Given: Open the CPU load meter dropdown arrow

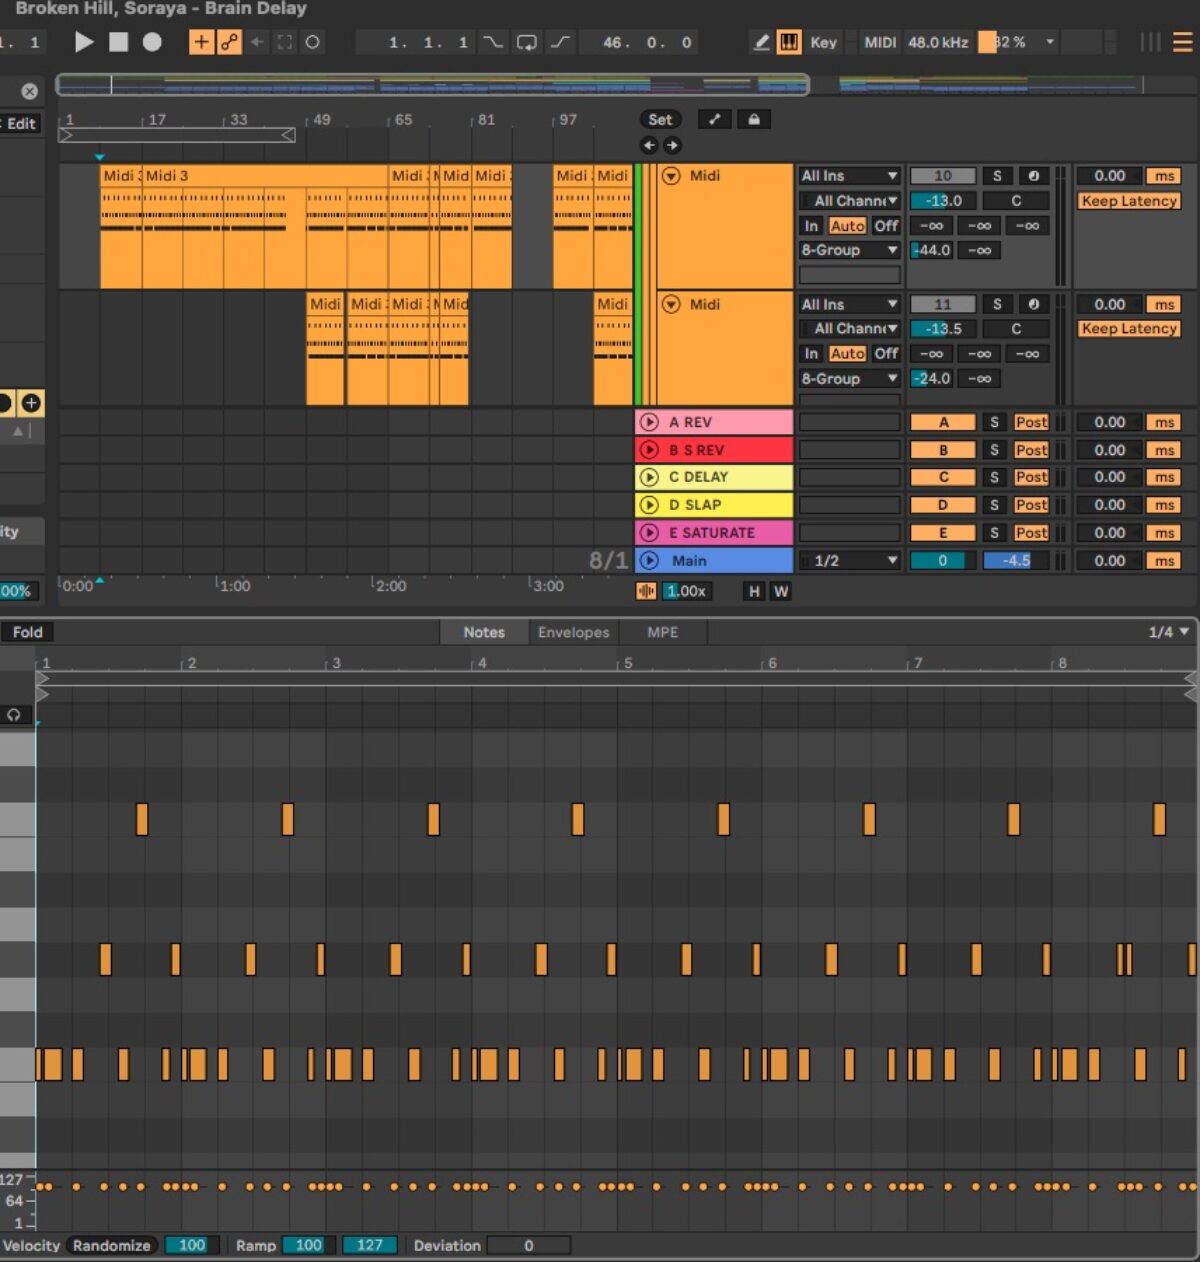Looking at the screenshot, I should point(1050,42).
